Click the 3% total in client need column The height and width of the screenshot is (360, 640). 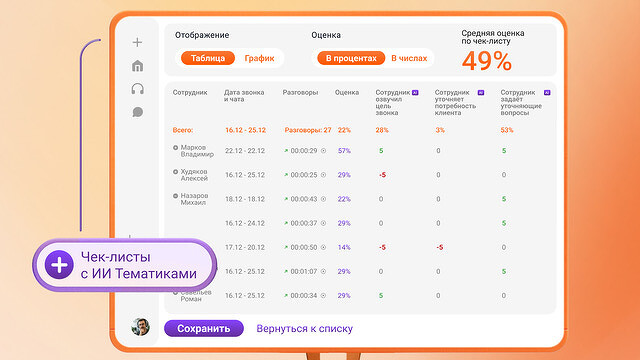click(440, 130)
